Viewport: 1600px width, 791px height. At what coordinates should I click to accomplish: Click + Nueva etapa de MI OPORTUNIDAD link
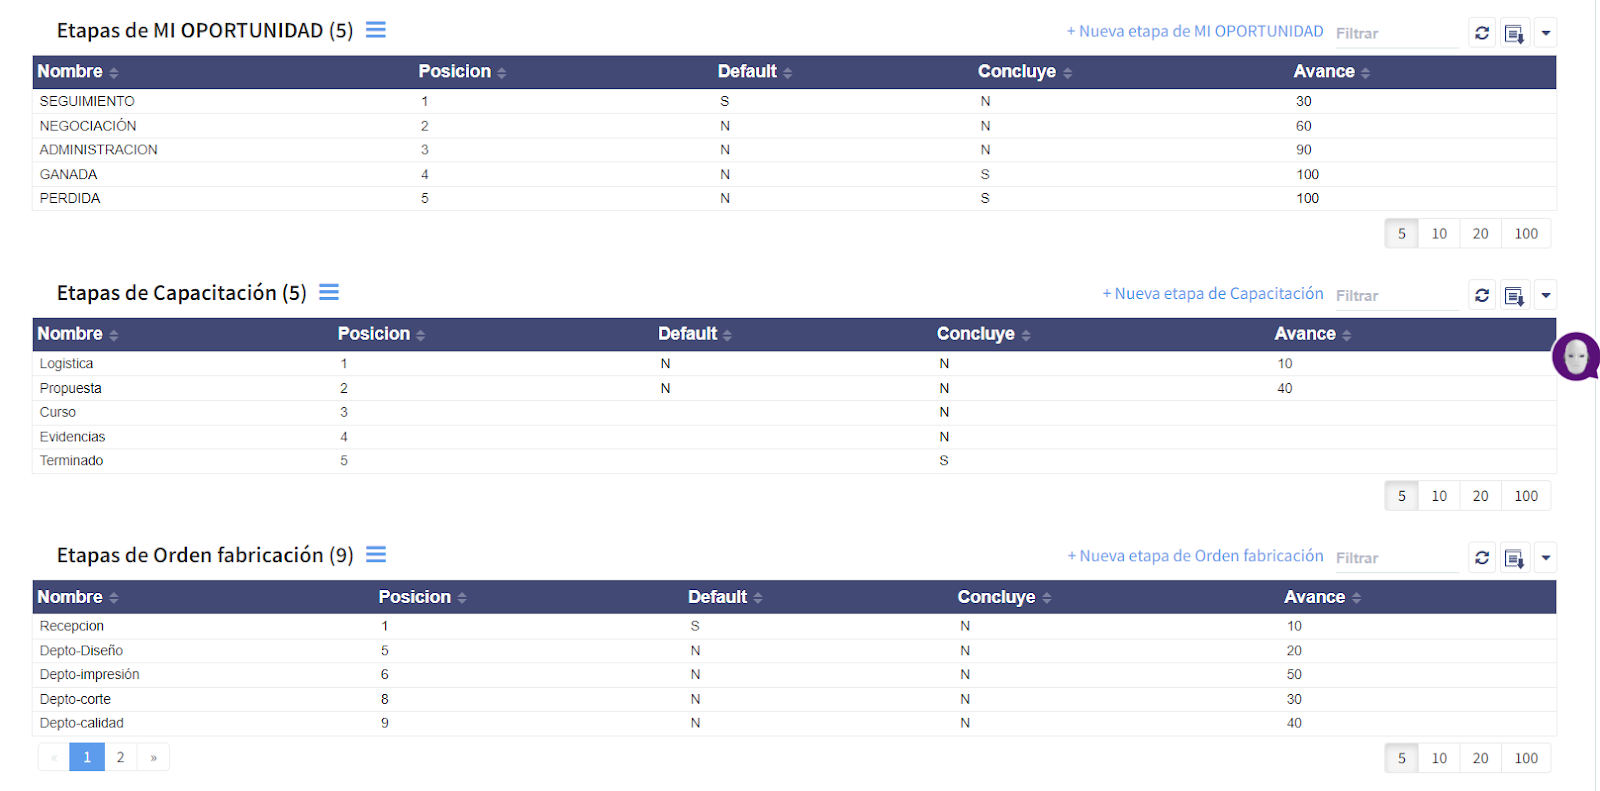pos(1195,32)
